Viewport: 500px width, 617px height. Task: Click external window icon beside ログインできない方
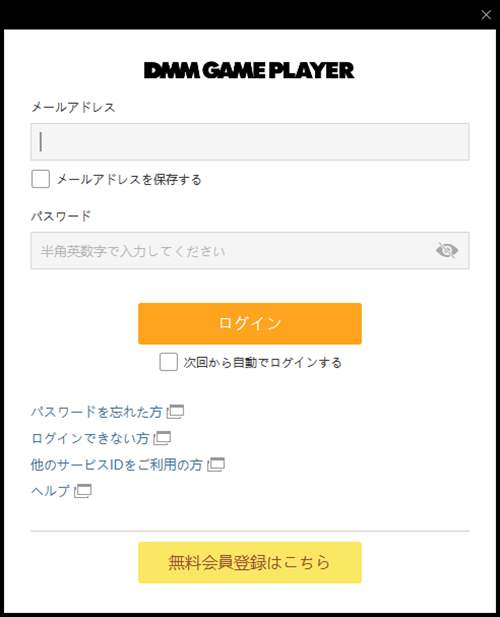coord(162,438)
